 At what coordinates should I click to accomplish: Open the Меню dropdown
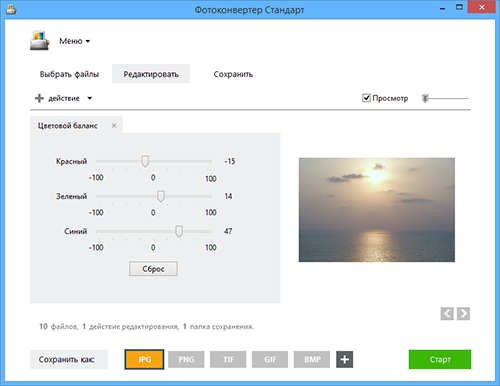75,41
